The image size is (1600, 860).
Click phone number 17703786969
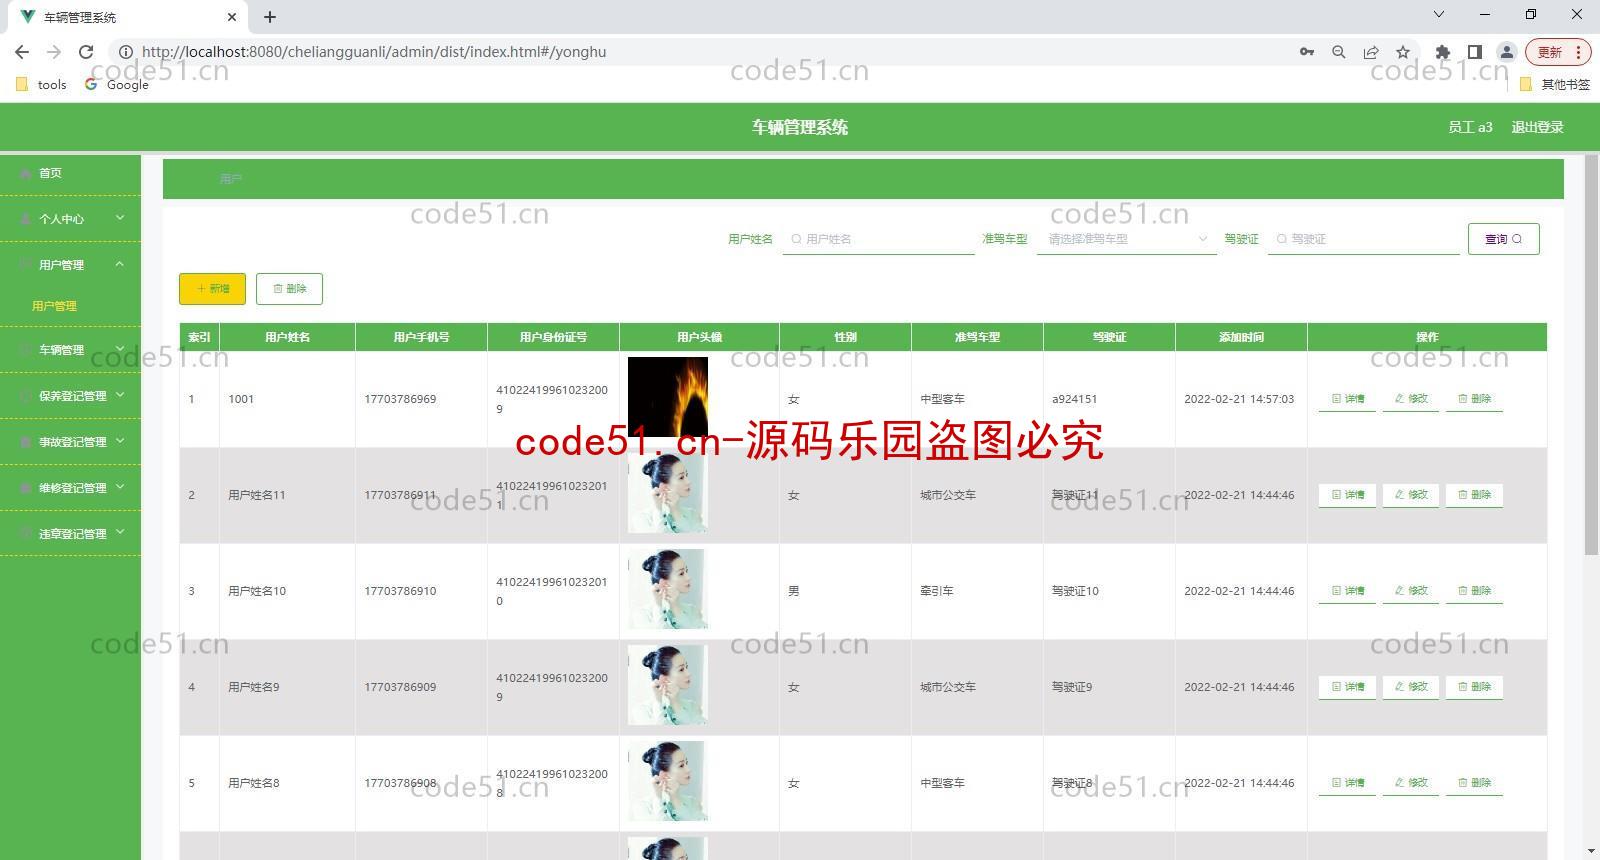tap(400, 399)
